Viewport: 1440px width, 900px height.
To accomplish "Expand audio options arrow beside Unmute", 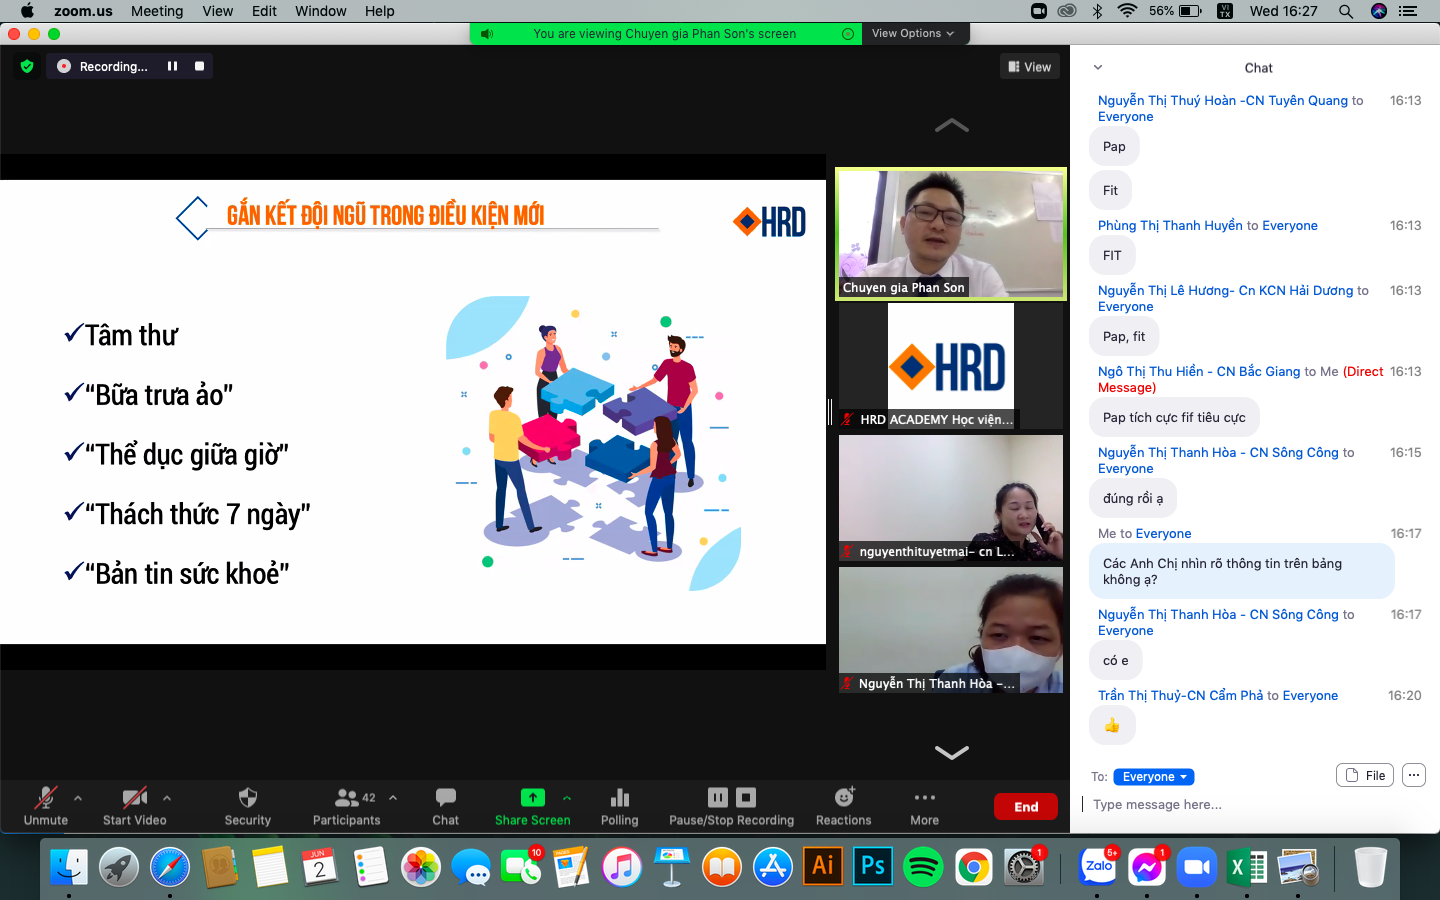I will point(78,798).
